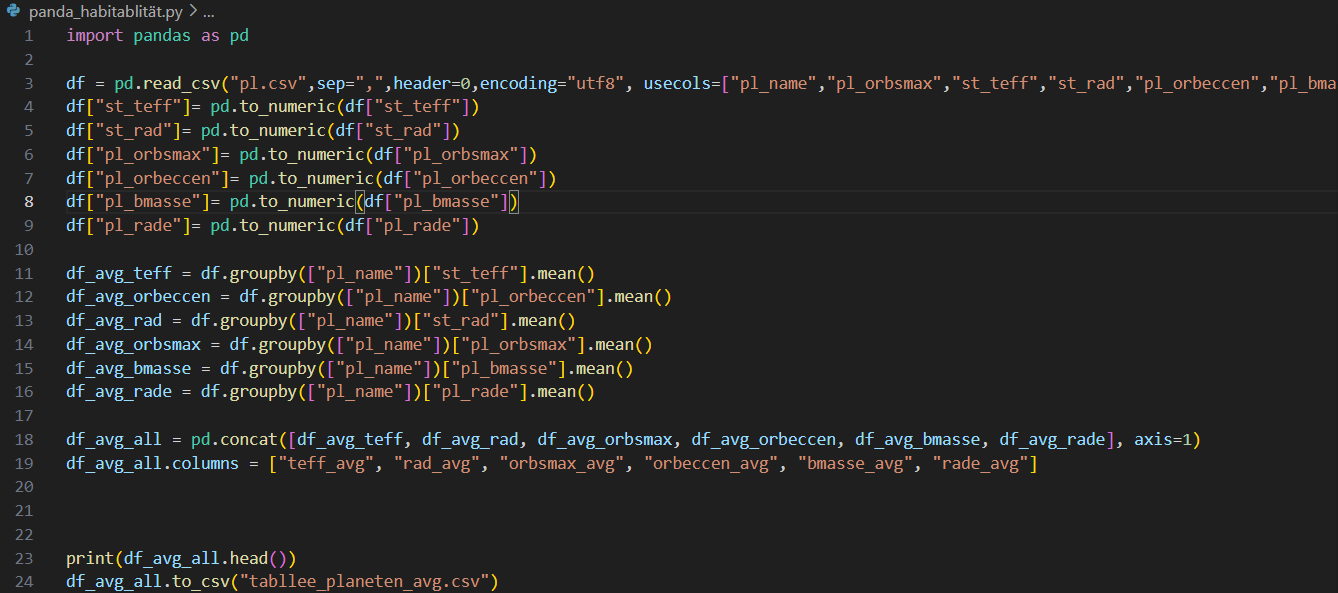Click the 'print' function on line 23
1338x593 pixels.
90,558
